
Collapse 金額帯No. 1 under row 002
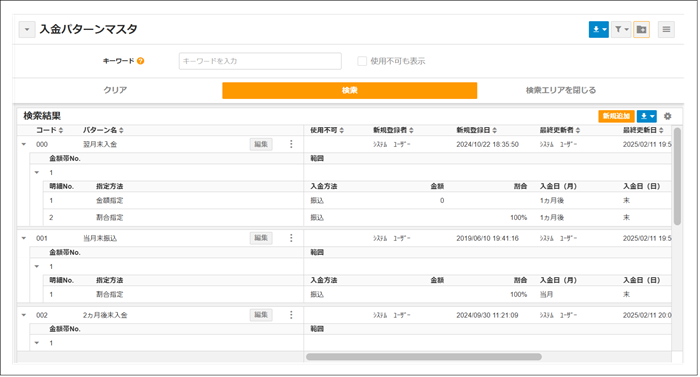37,343
